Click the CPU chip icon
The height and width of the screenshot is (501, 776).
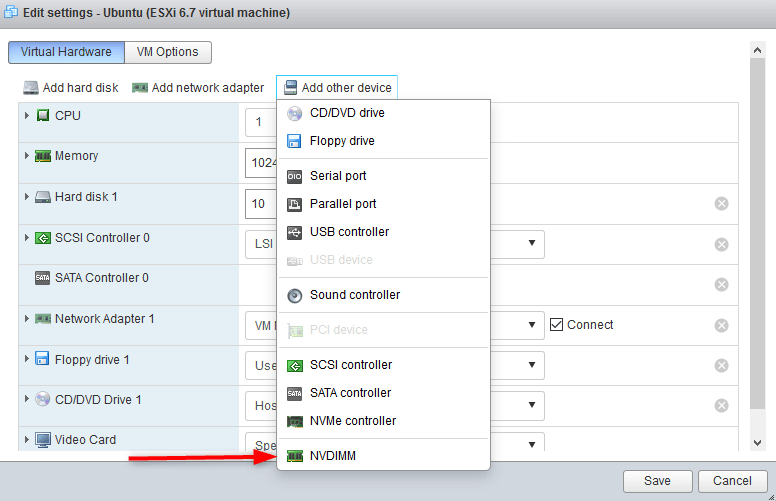43,115
